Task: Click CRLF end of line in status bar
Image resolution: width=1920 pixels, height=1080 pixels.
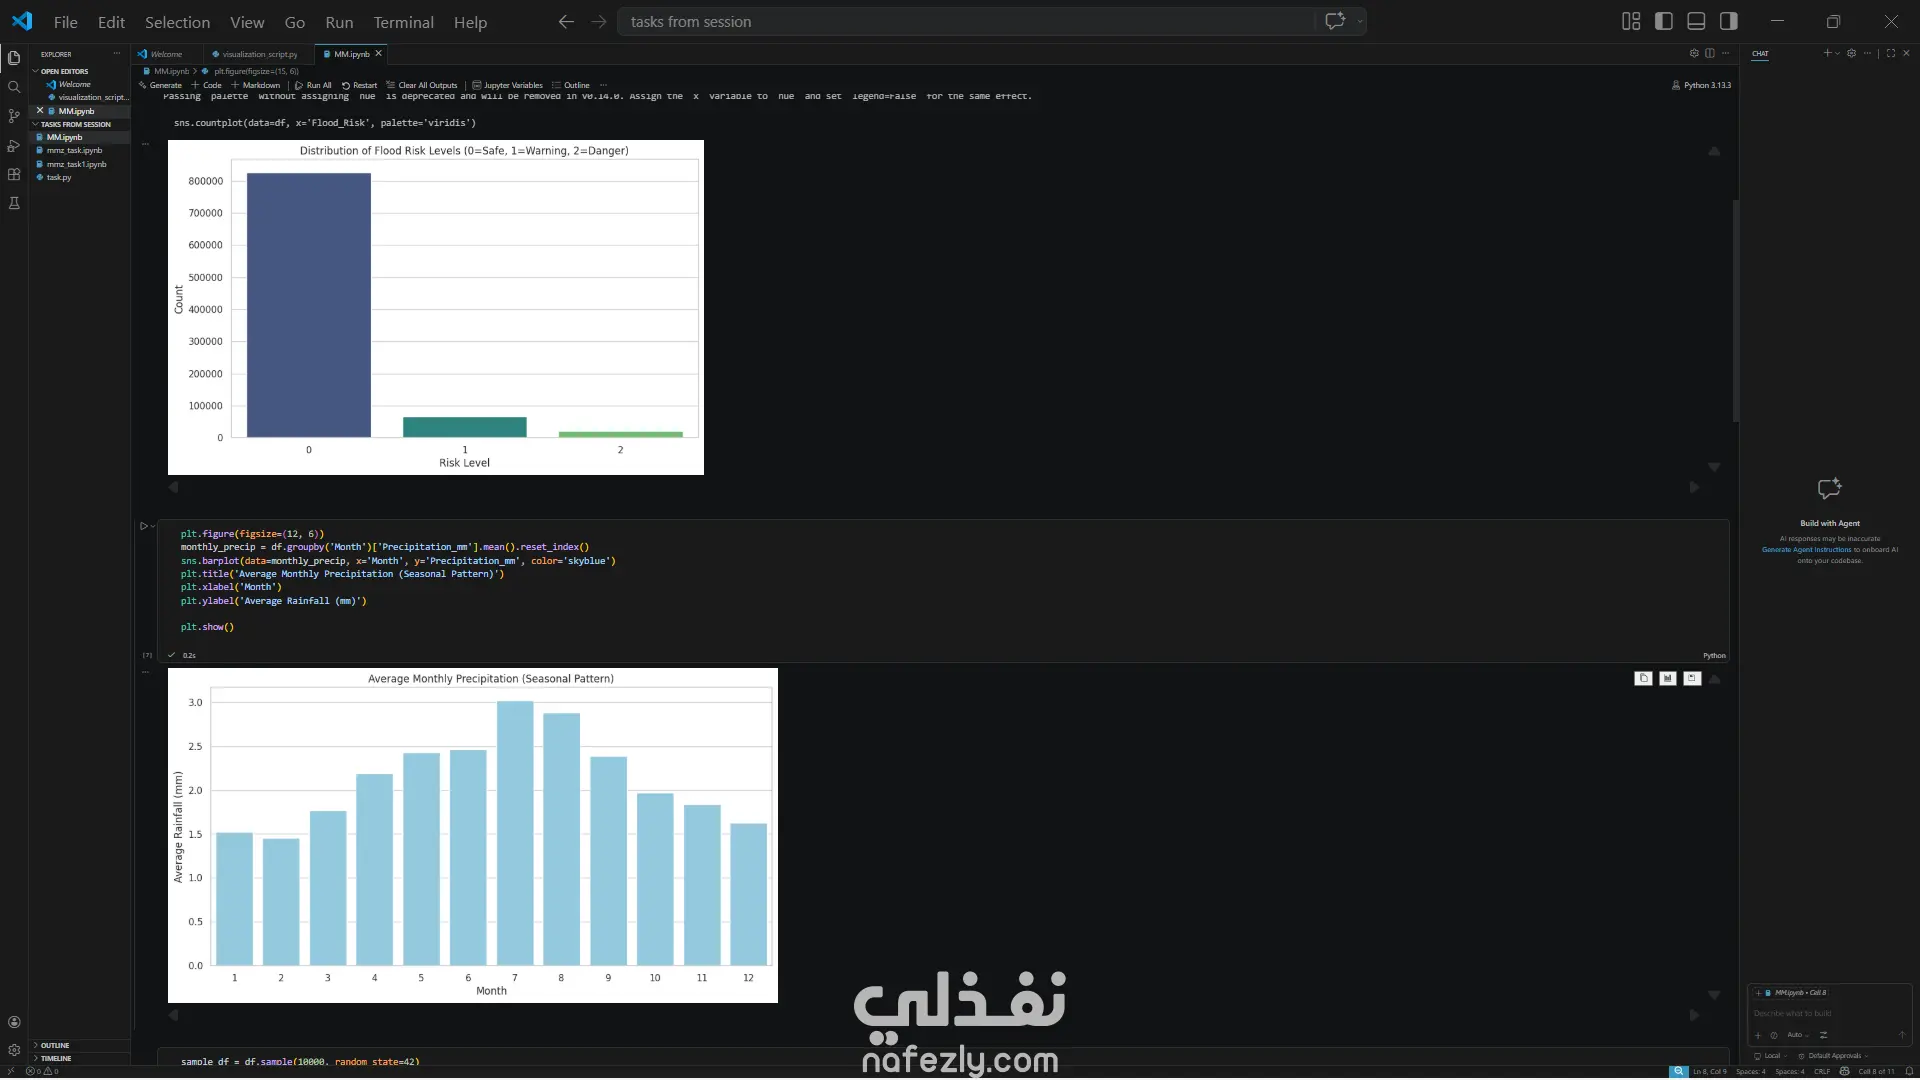Action: coord(1822,1071)
